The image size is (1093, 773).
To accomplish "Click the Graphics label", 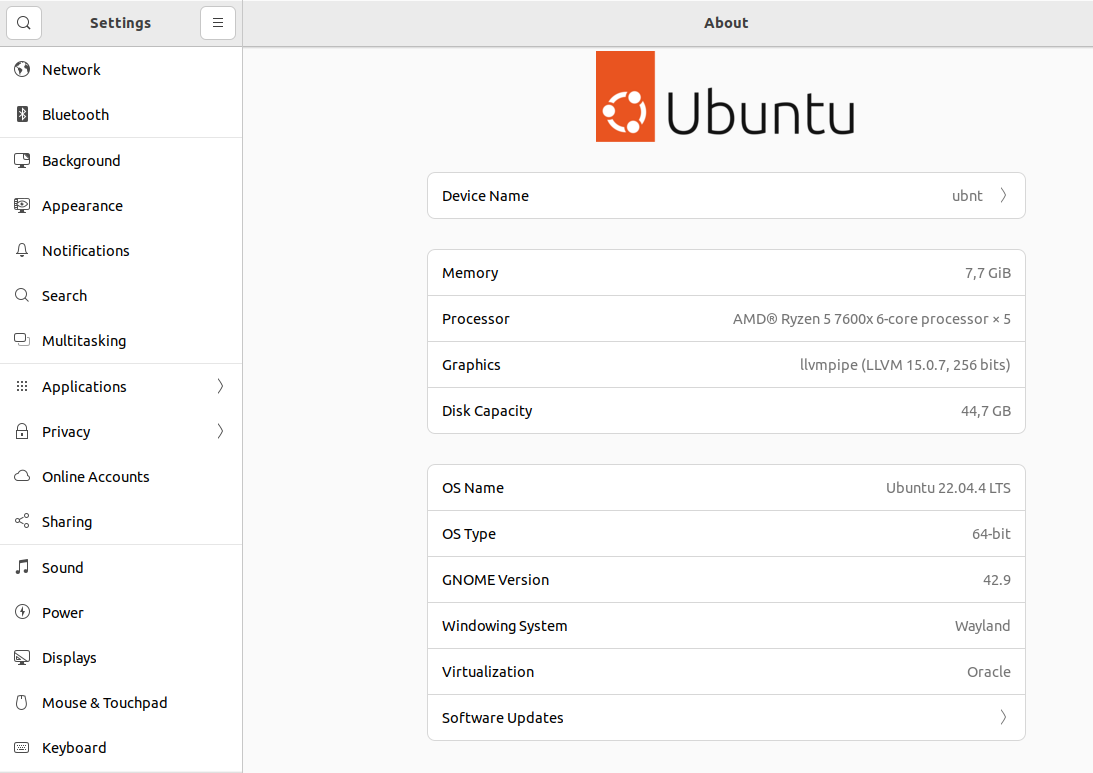I will [471, 365].
